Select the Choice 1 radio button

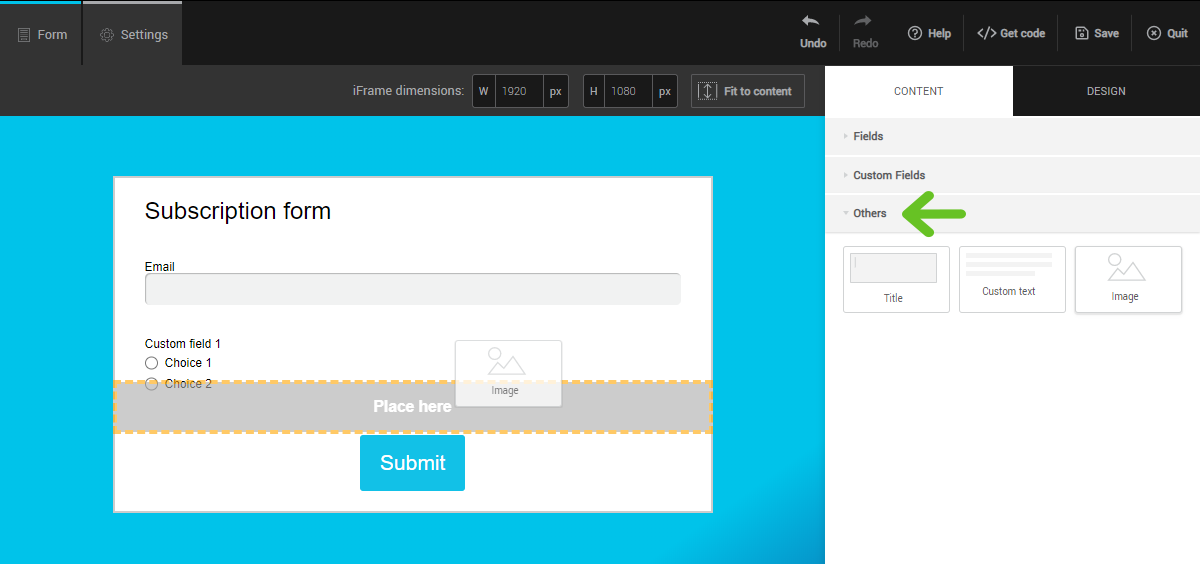coord(152,363)
